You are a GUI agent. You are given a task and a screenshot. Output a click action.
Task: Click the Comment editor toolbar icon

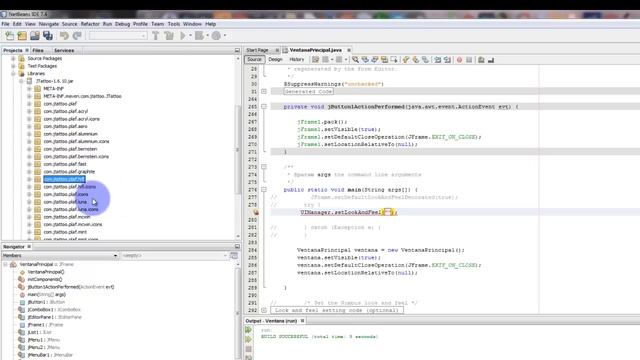pos(481,60)
